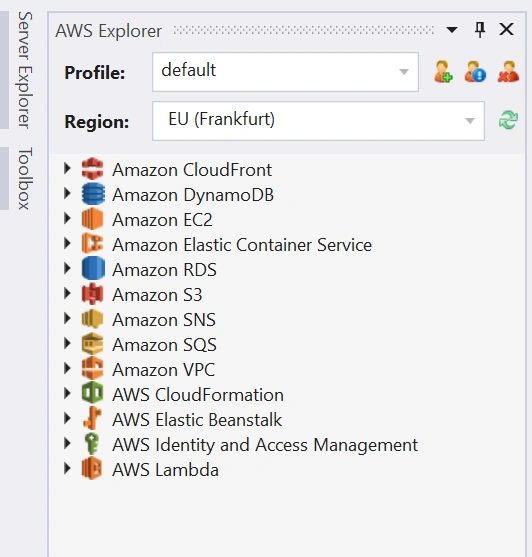Click the AWS Lambda icon
The height and width of the screenshot is (557, 532).
(92, 469)
